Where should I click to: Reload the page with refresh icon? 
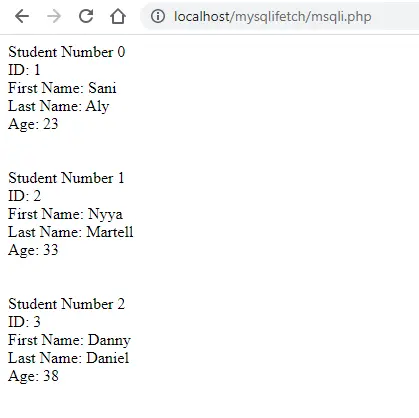pos(86,16)
